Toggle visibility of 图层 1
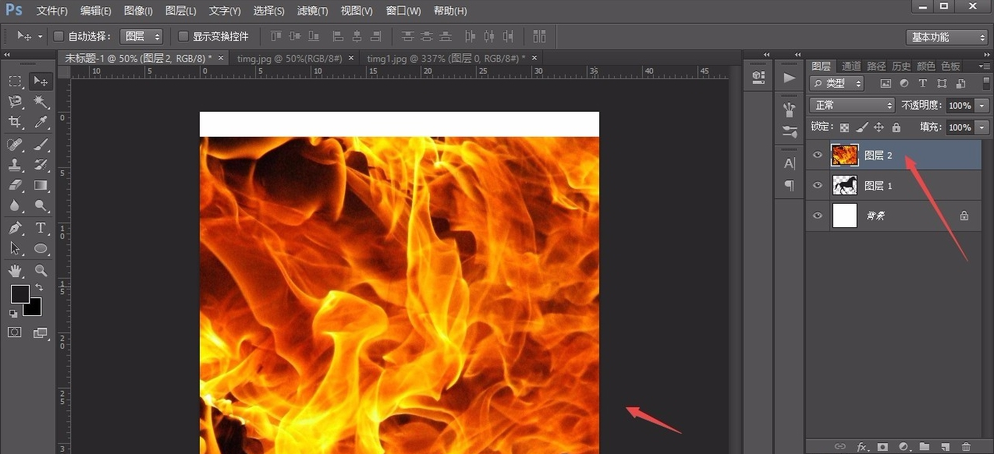 point(818,185)
